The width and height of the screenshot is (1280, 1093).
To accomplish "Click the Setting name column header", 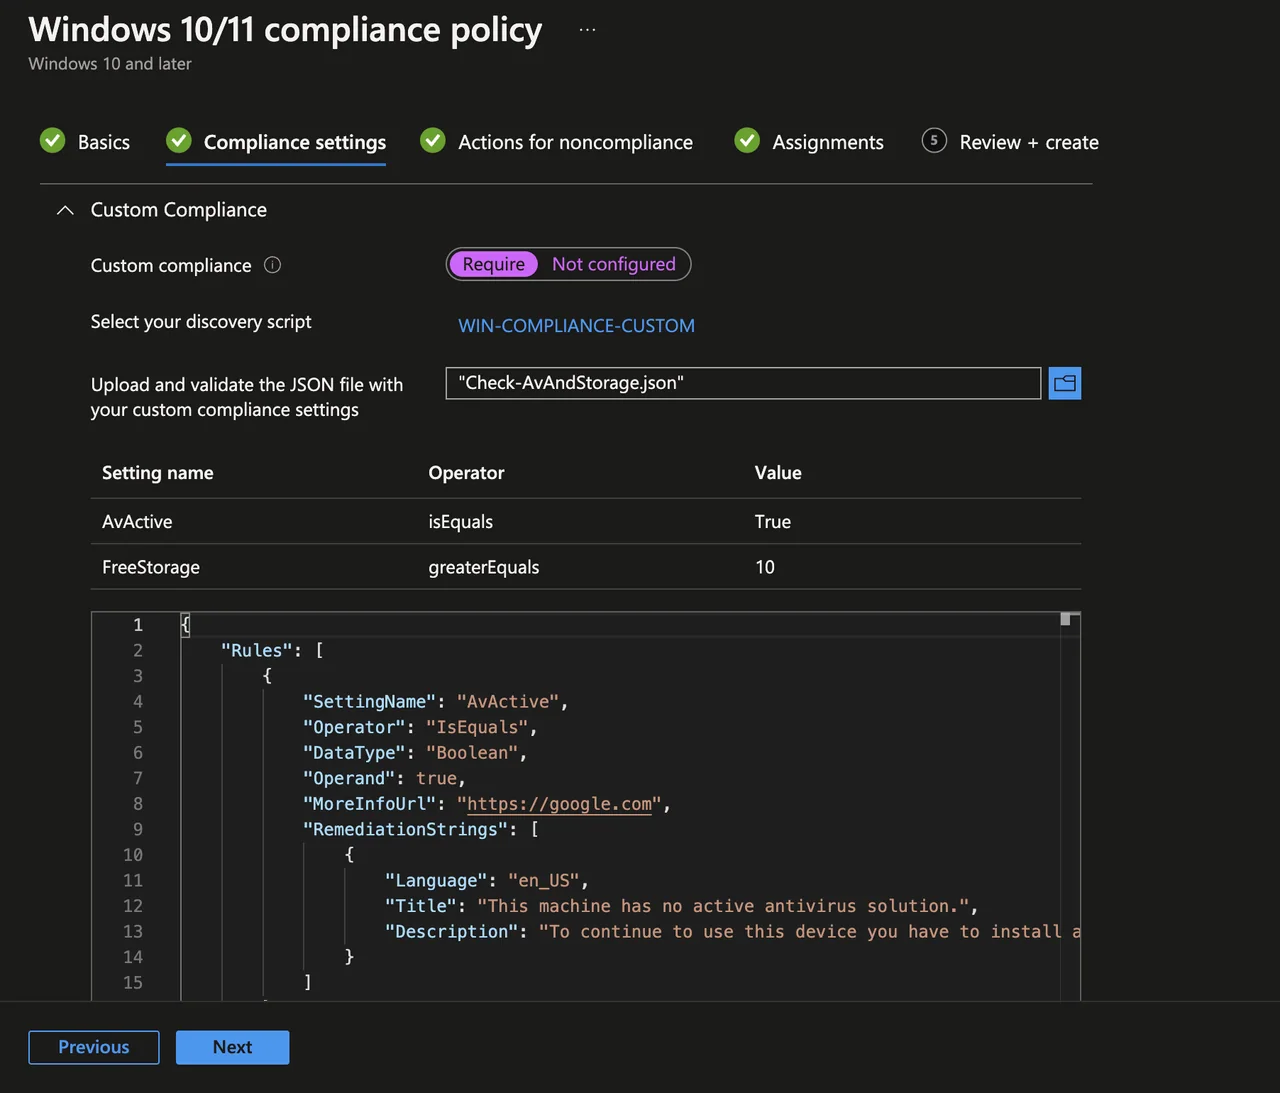I will [158, 473].
